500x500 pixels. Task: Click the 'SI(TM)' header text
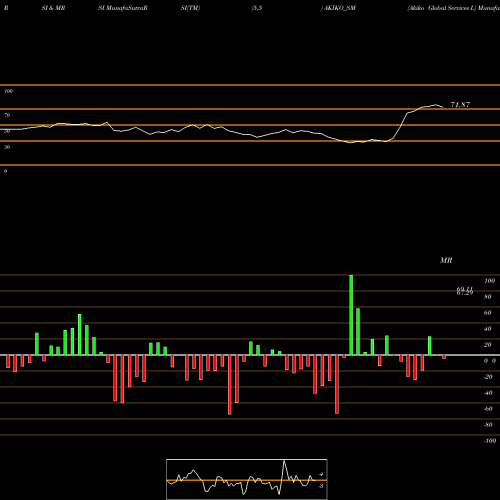[190, 8]
